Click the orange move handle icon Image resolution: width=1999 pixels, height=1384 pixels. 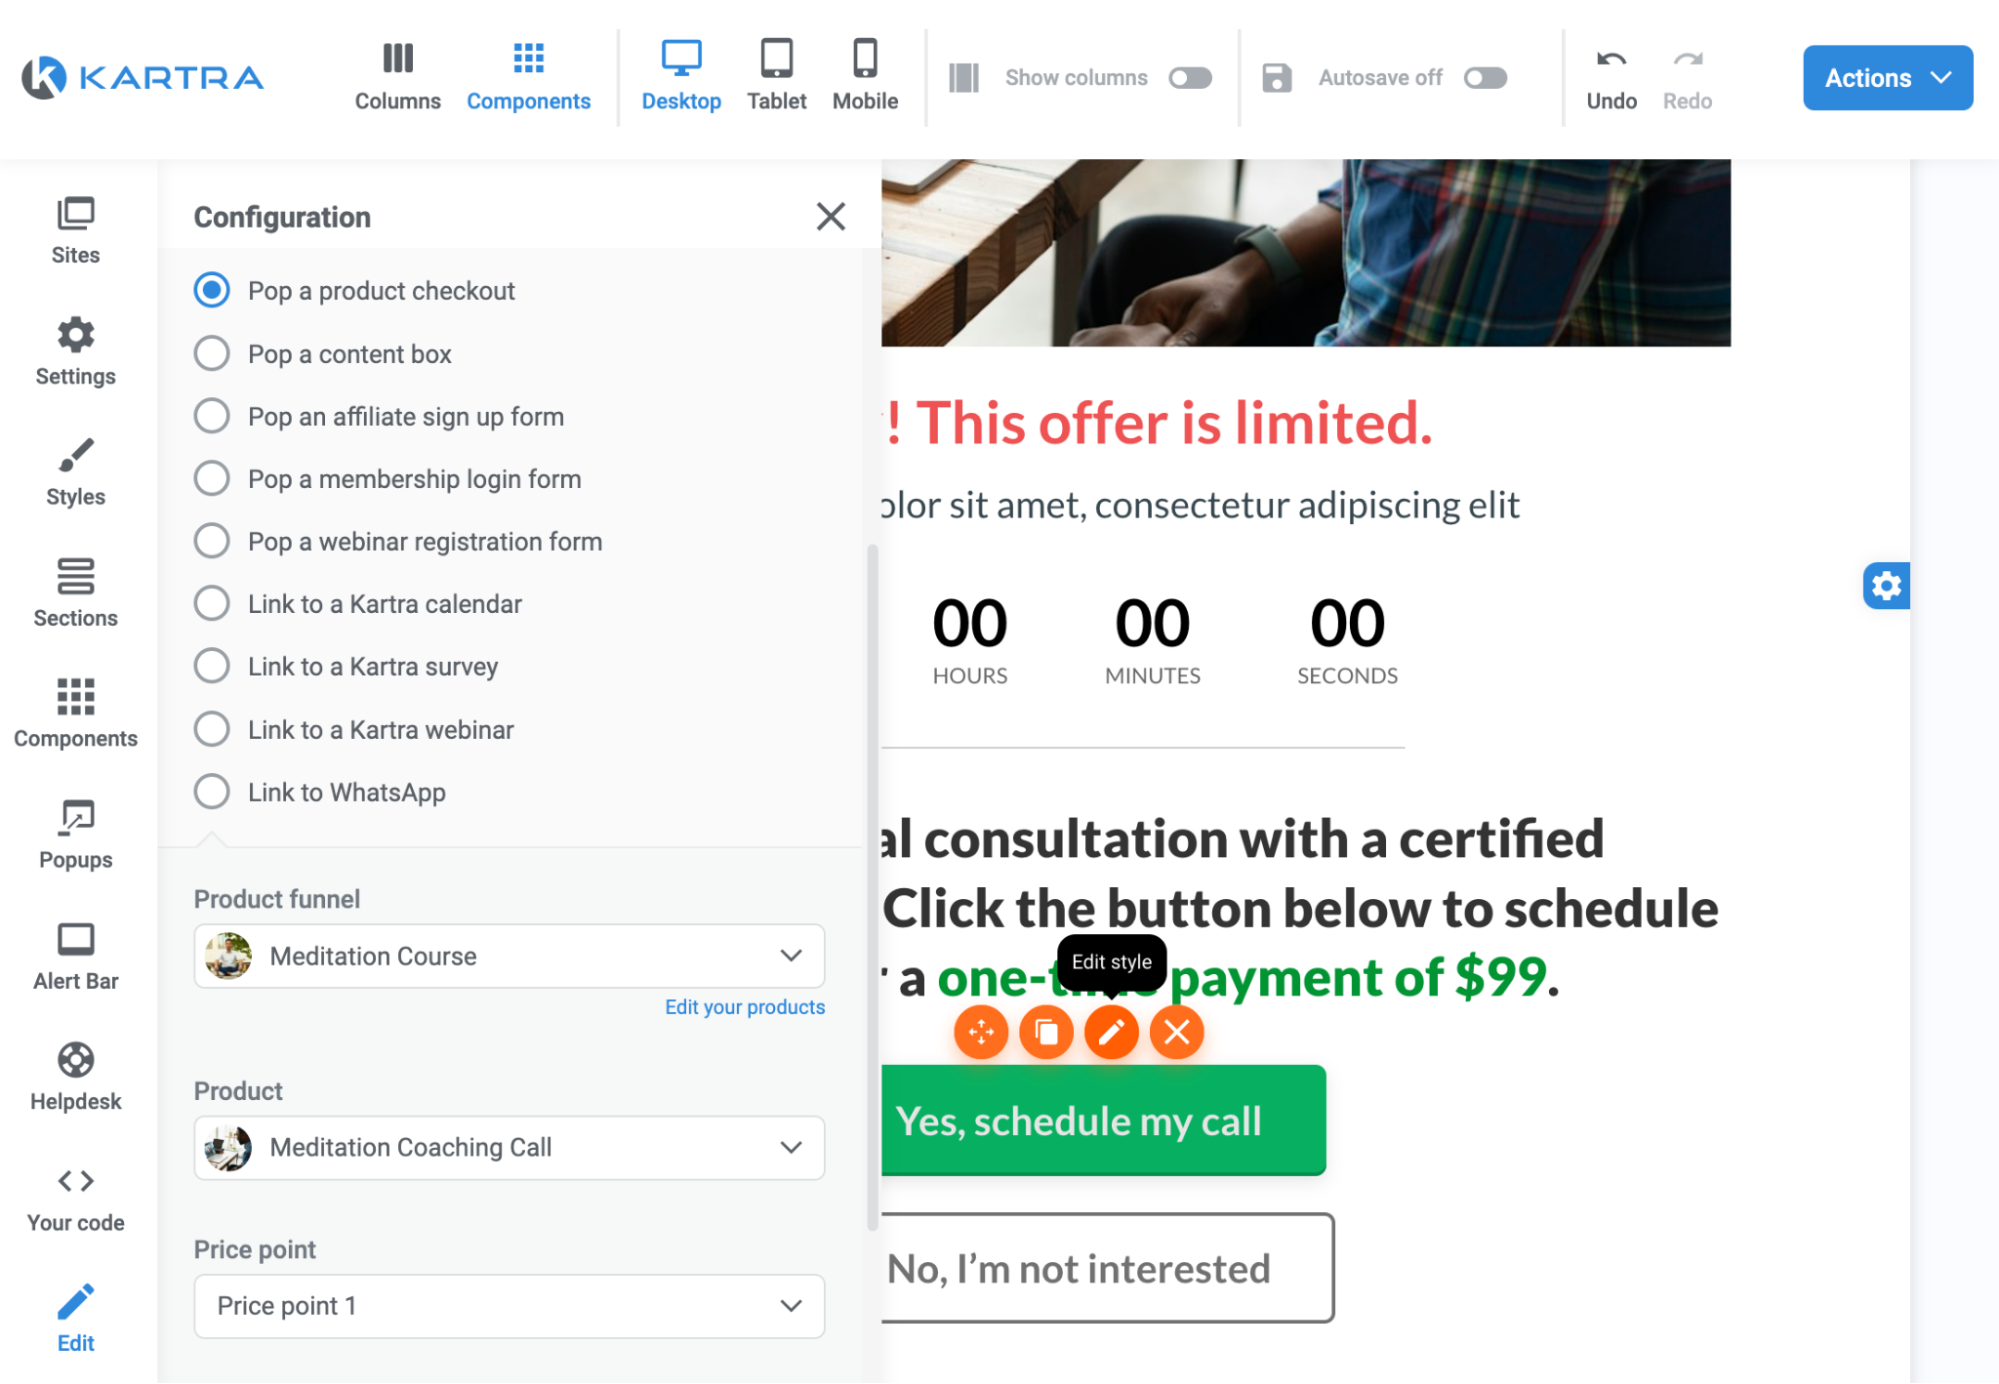pyautogui.click(x=981, y=1032)
